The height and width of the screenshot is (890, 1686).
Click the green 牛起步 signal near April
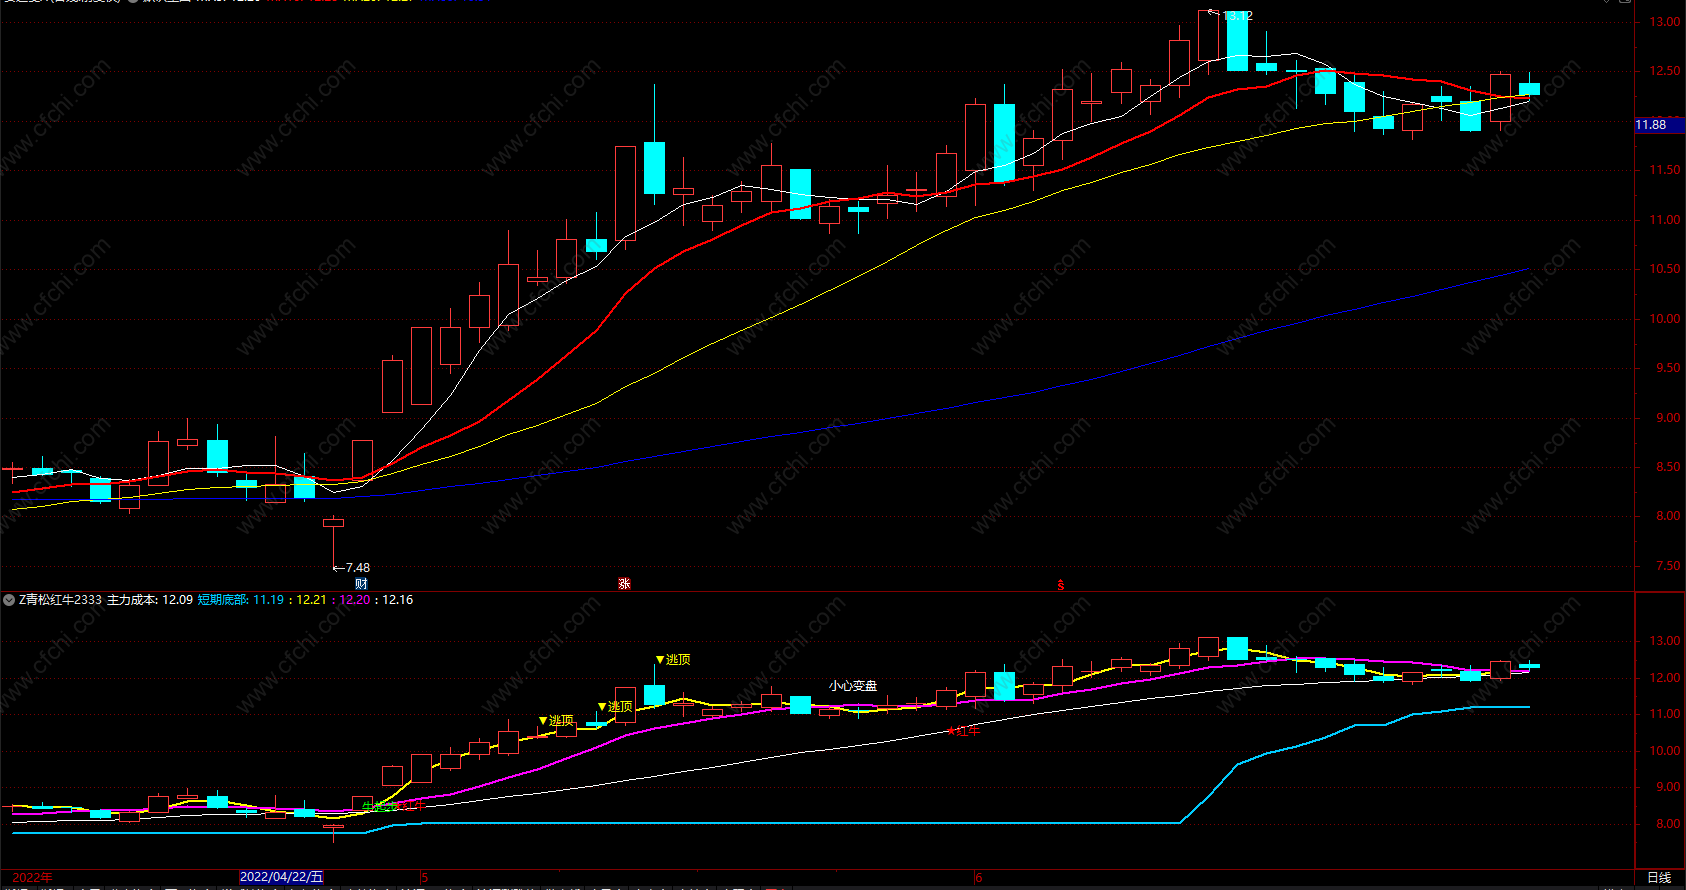pyautogui.click(x=379, y=805)
